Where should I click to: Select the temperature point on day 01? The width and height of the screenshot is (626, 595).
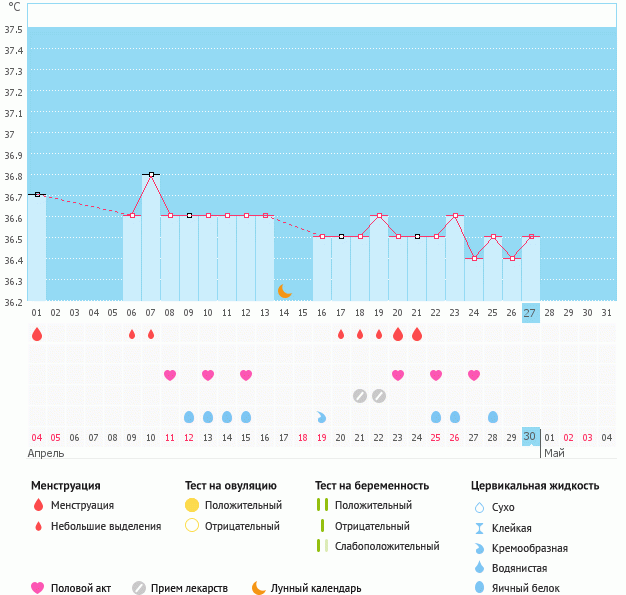37,194
